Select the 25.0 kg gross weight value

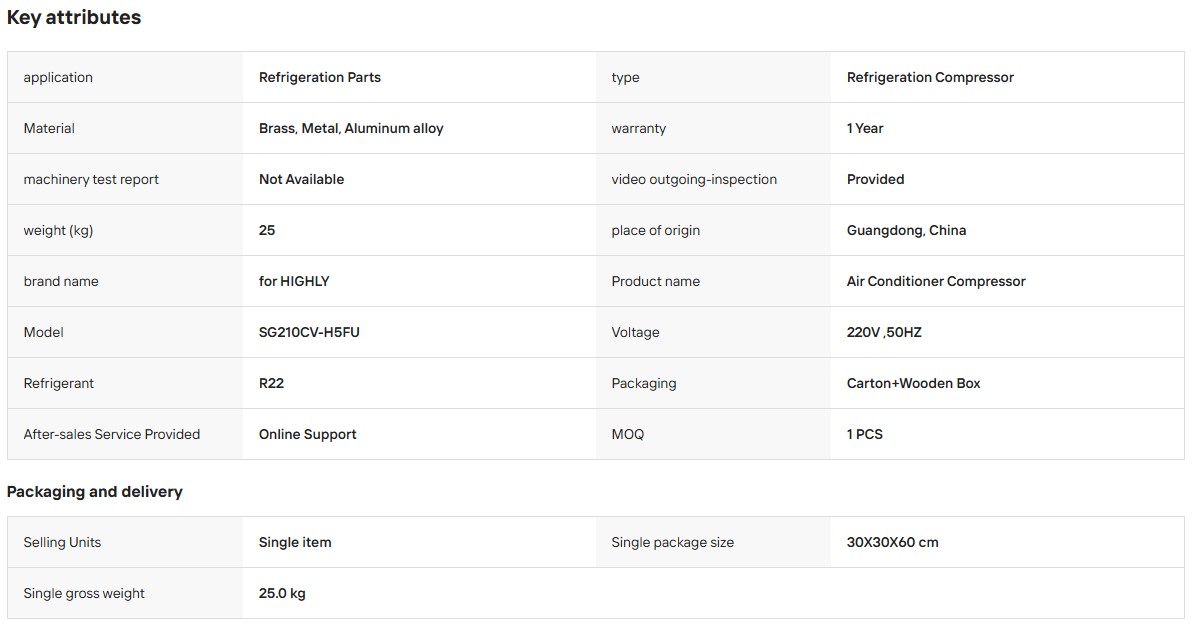click(x=282, y=593)
